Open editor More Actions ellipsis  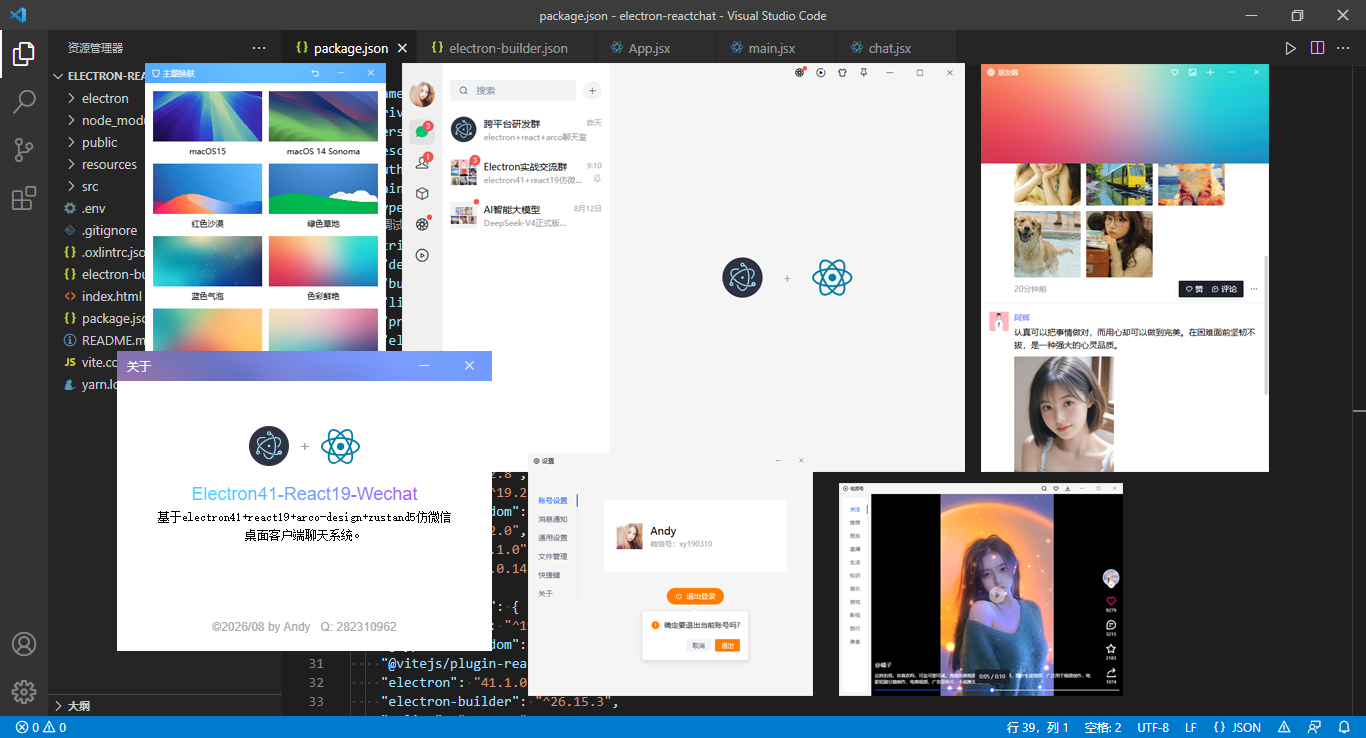(1343, 47)
